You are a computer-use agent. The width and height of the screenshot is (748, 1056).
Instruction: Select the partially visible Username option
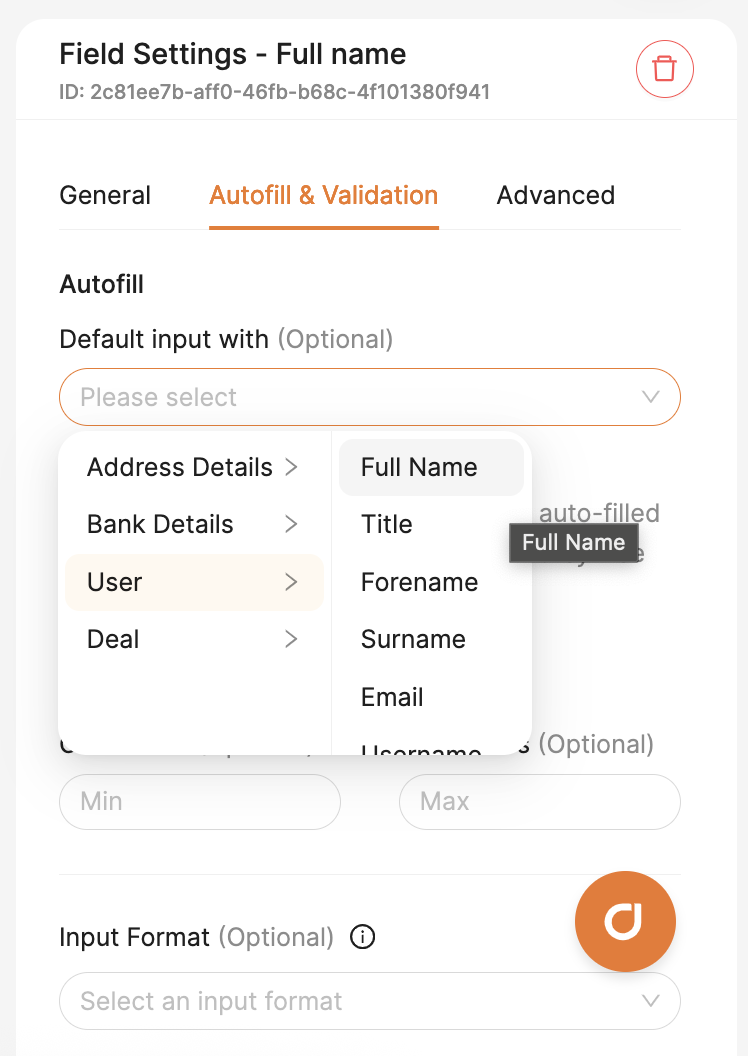click(x=421, y=748)
